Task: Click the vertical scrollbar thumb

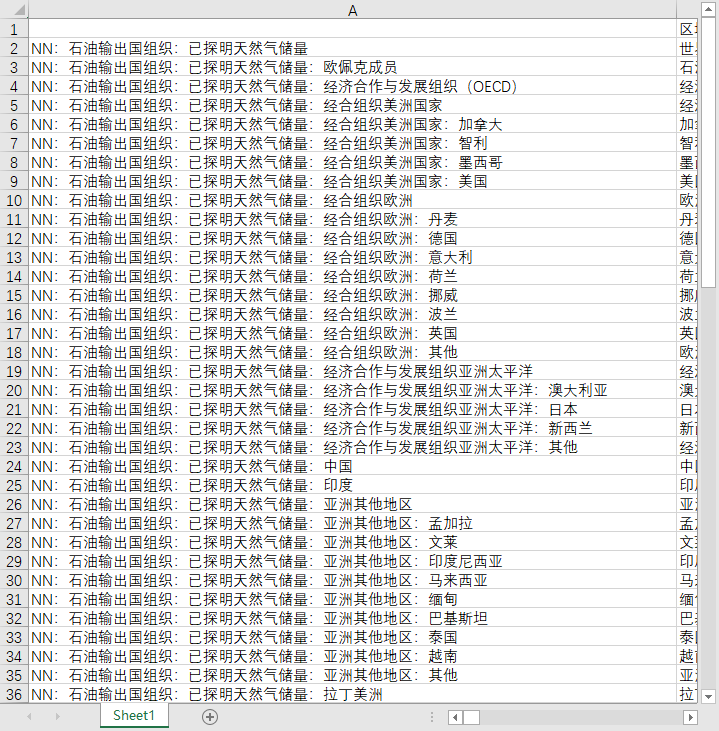Action: pos(708,153)
